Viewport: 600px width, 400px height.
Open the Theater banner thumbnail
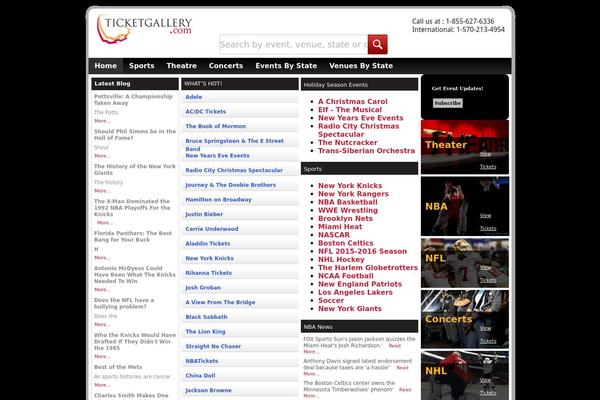tap(465, 147)
